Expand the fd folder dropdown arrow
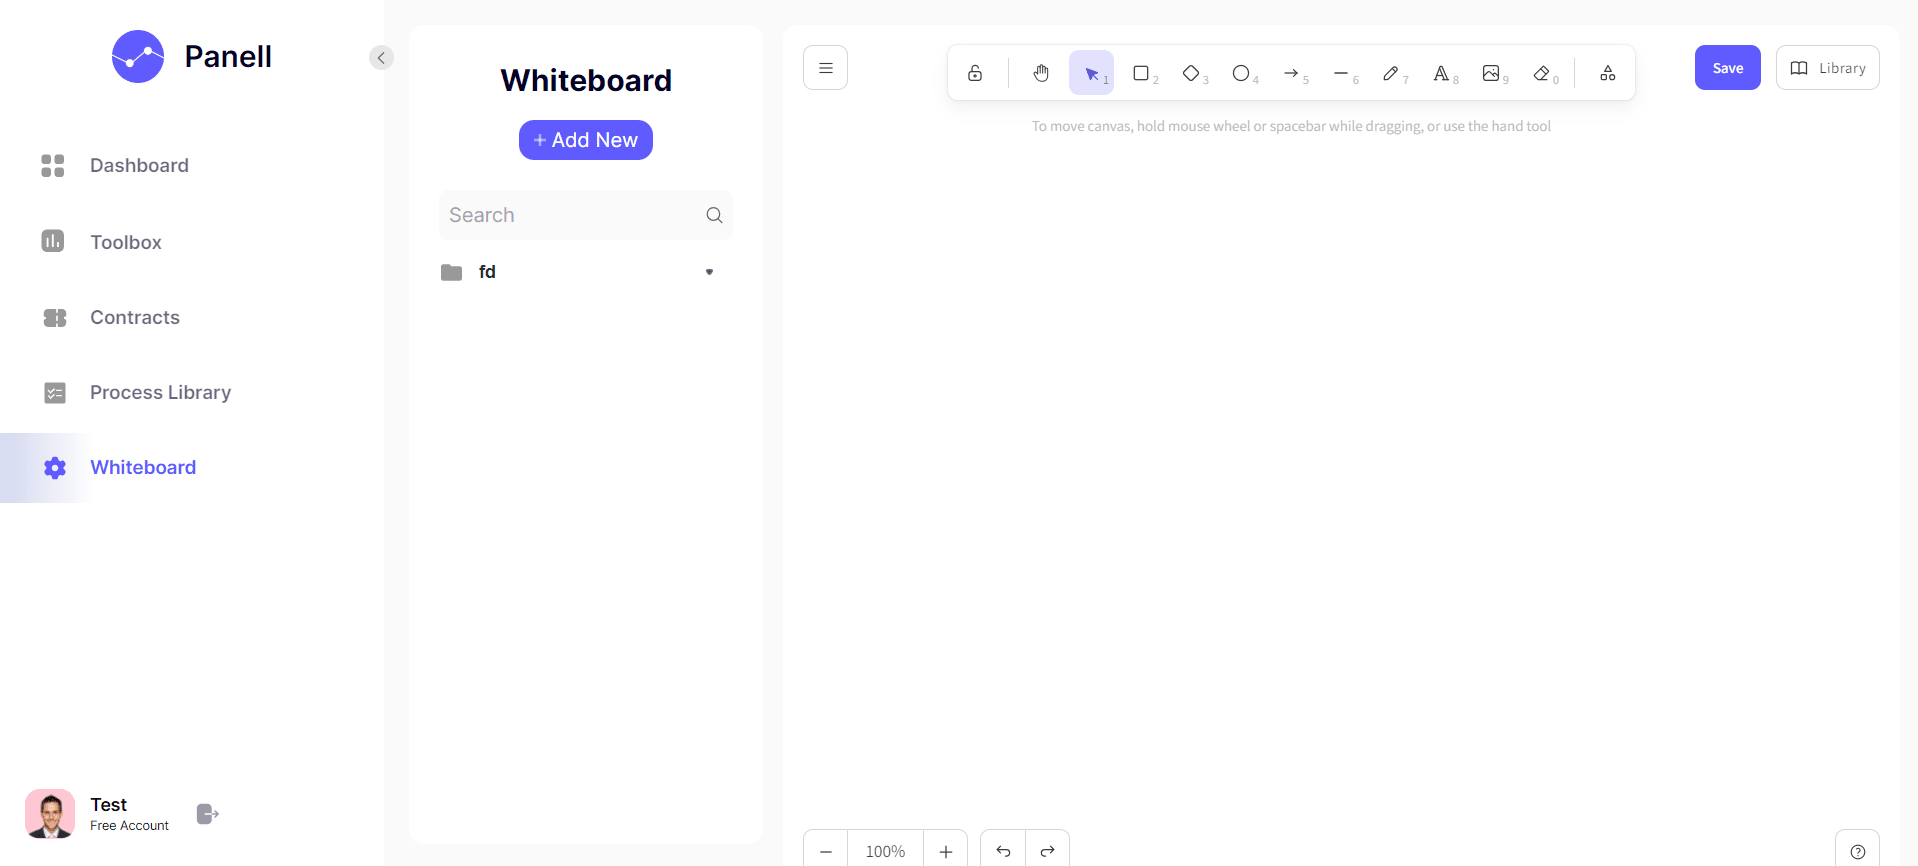 (x=709, y=272)
